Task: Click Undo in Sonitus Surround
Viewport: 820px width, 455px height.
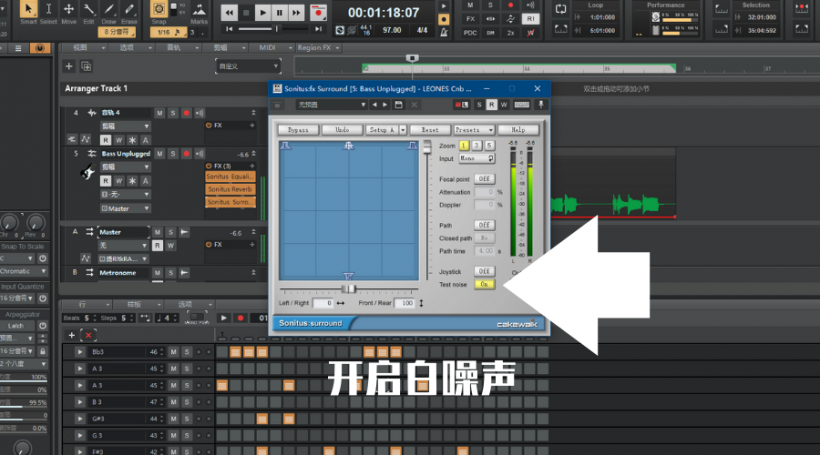Action: [x=342, y=130]
